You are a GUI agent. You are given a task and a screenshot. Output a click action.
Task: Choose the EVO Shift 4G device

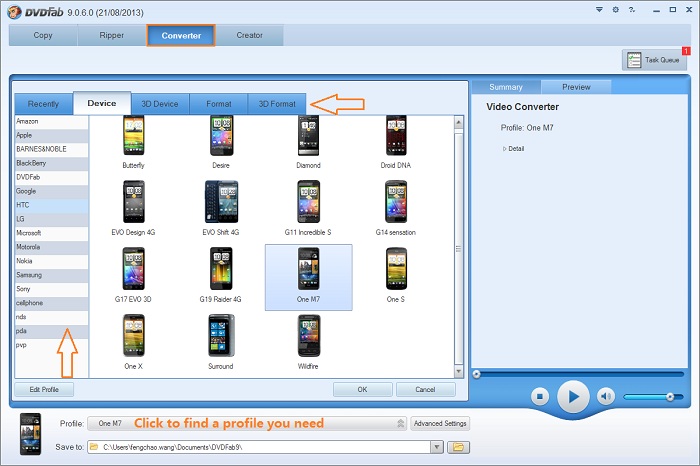tap(221, 208)
